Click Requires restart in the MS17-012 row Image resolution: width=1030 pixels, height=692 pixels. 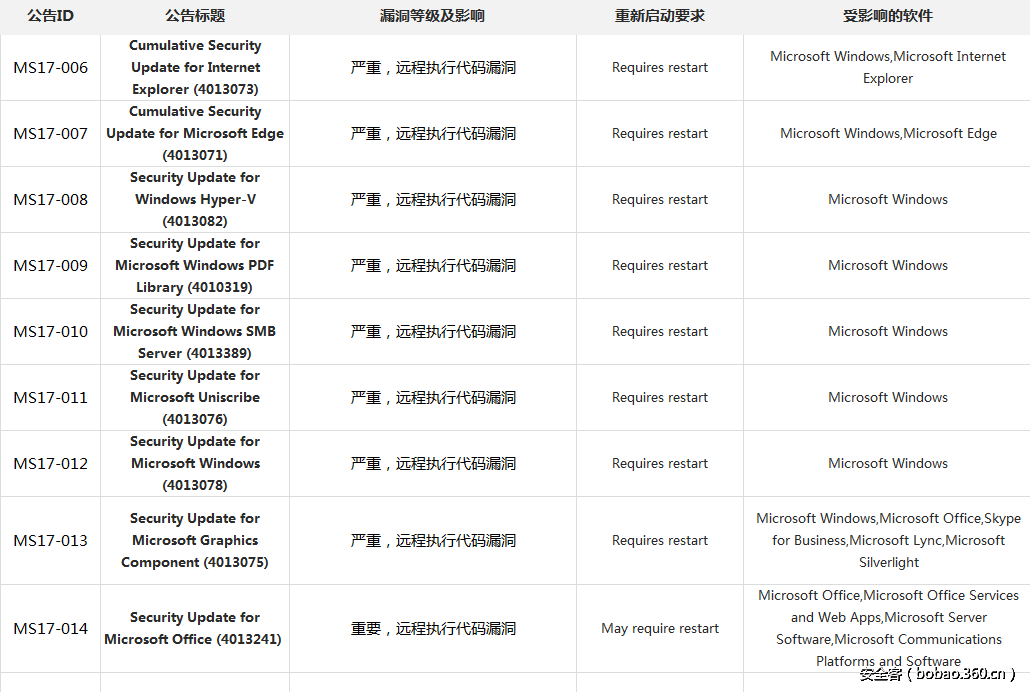[660, 463]
